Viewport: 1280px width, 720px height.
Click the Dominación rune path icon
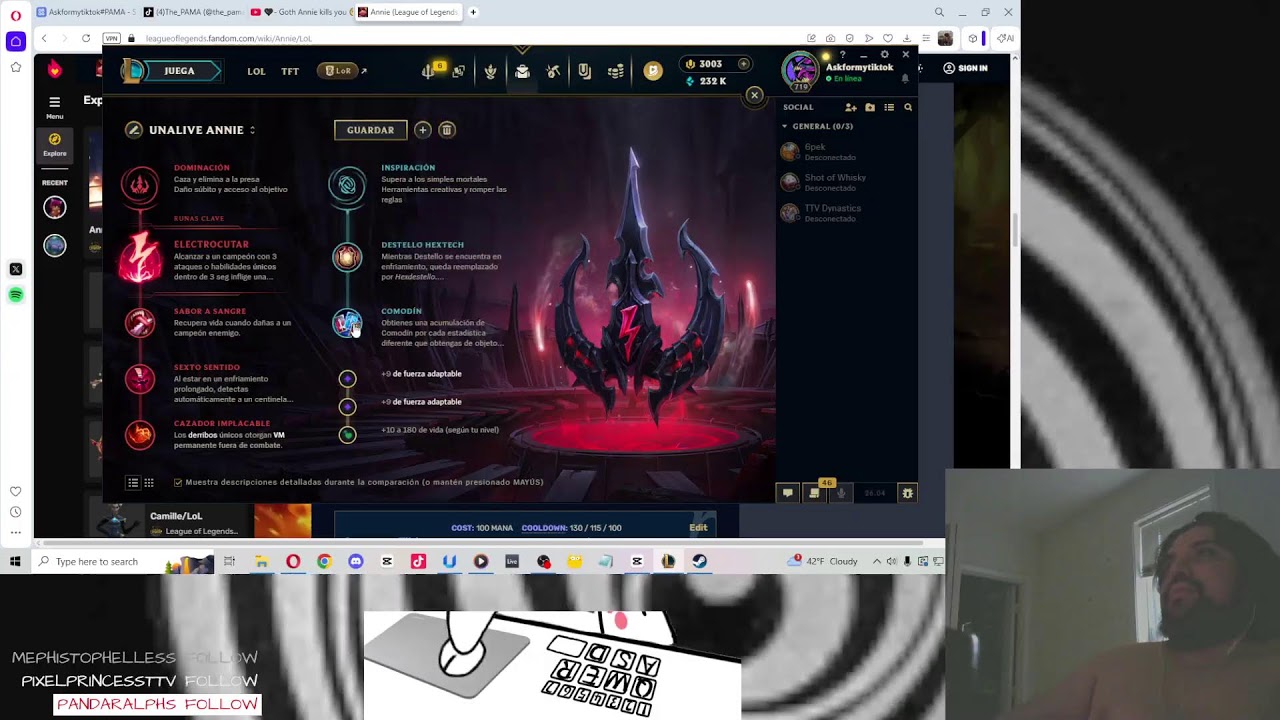[140, 185]
